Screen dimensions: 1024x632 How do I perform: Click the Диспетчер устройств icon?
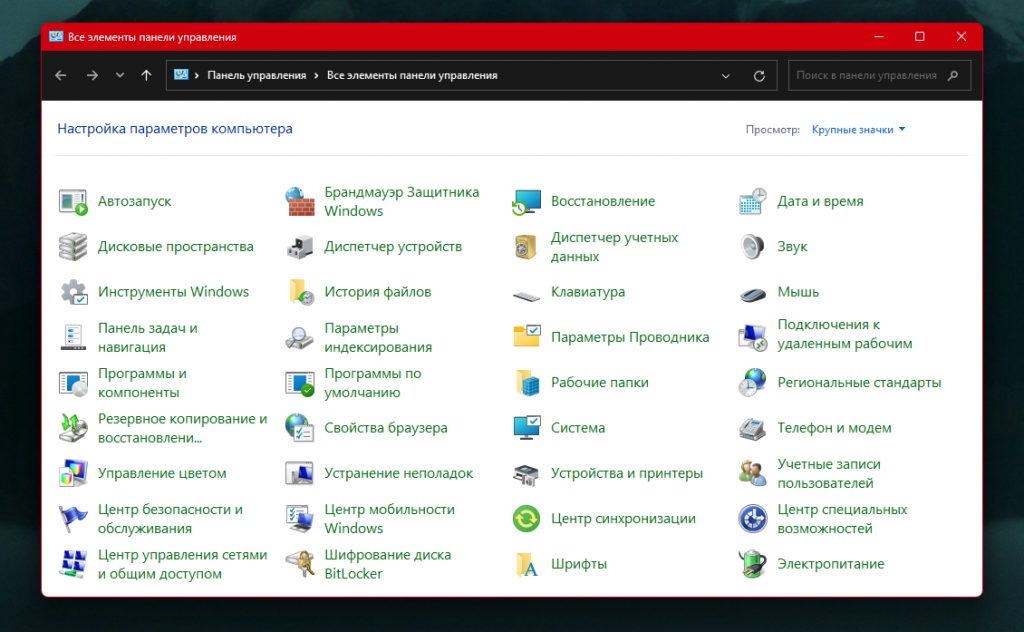300,247
